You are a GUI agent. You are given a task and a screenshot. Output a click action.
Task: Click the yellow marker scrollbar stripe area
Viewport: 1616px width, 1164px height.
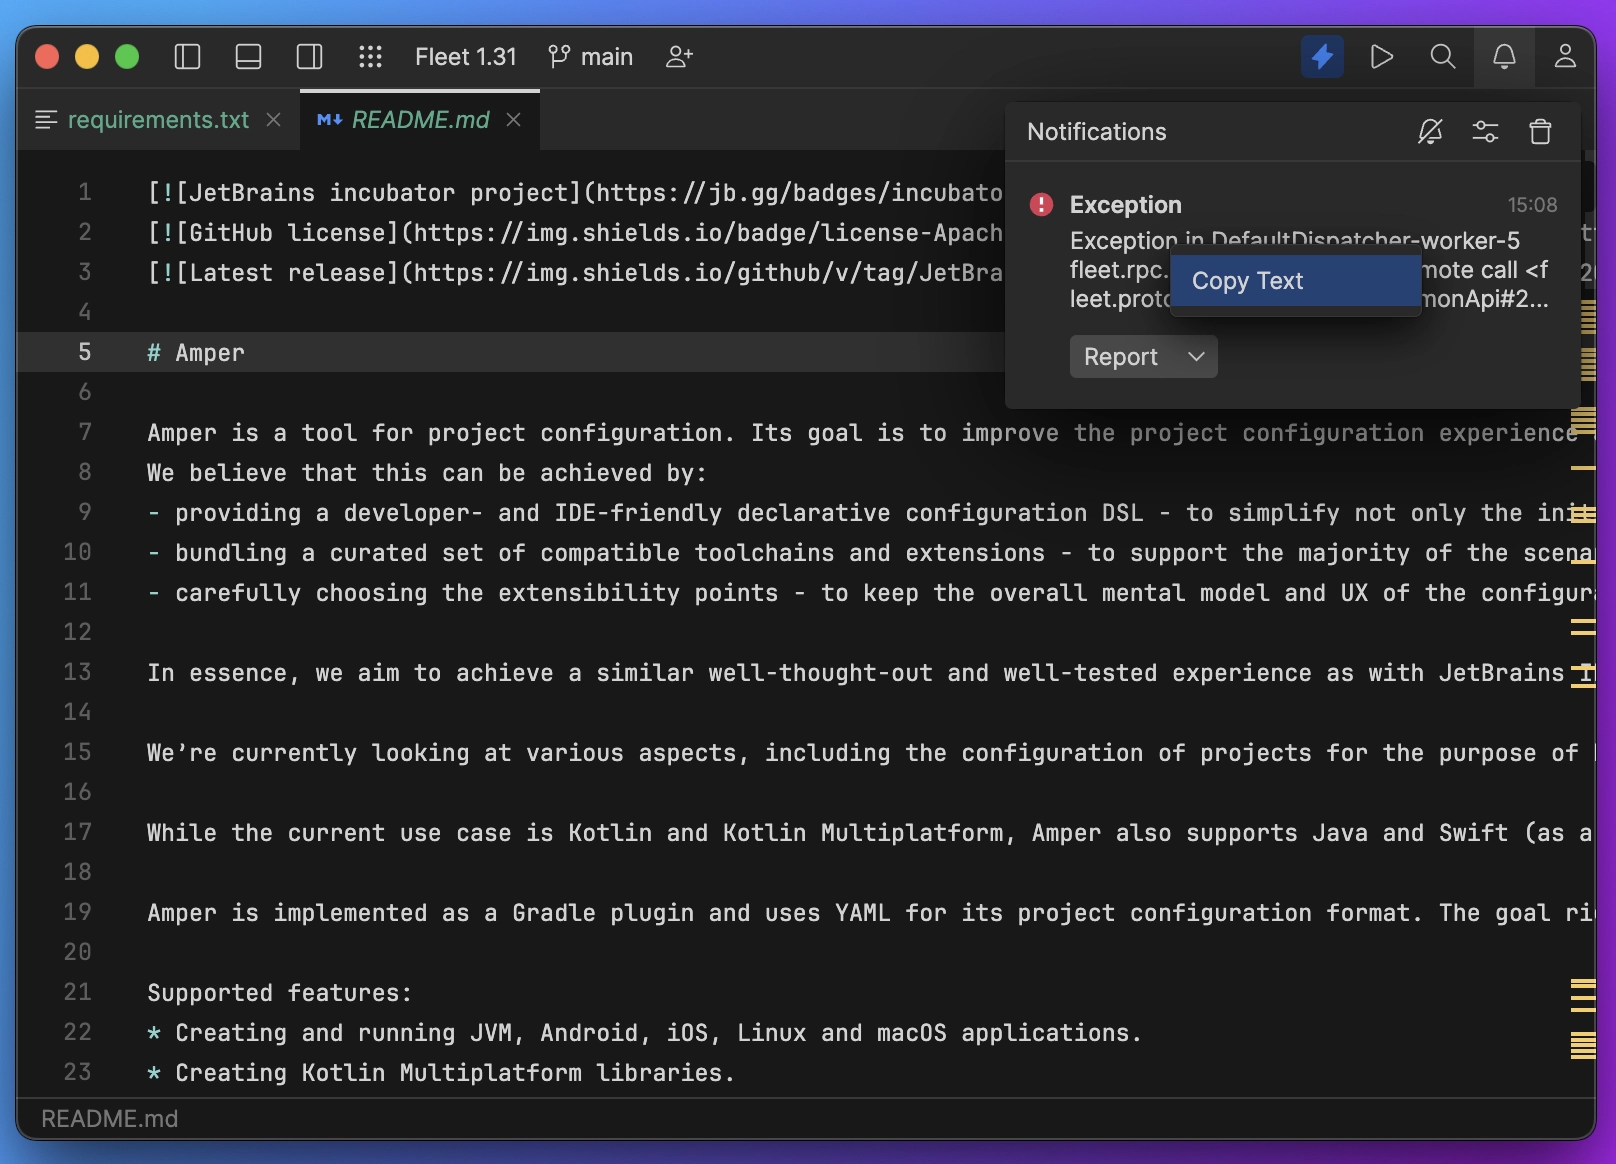pyautogui.click(x=1583, y=680)
